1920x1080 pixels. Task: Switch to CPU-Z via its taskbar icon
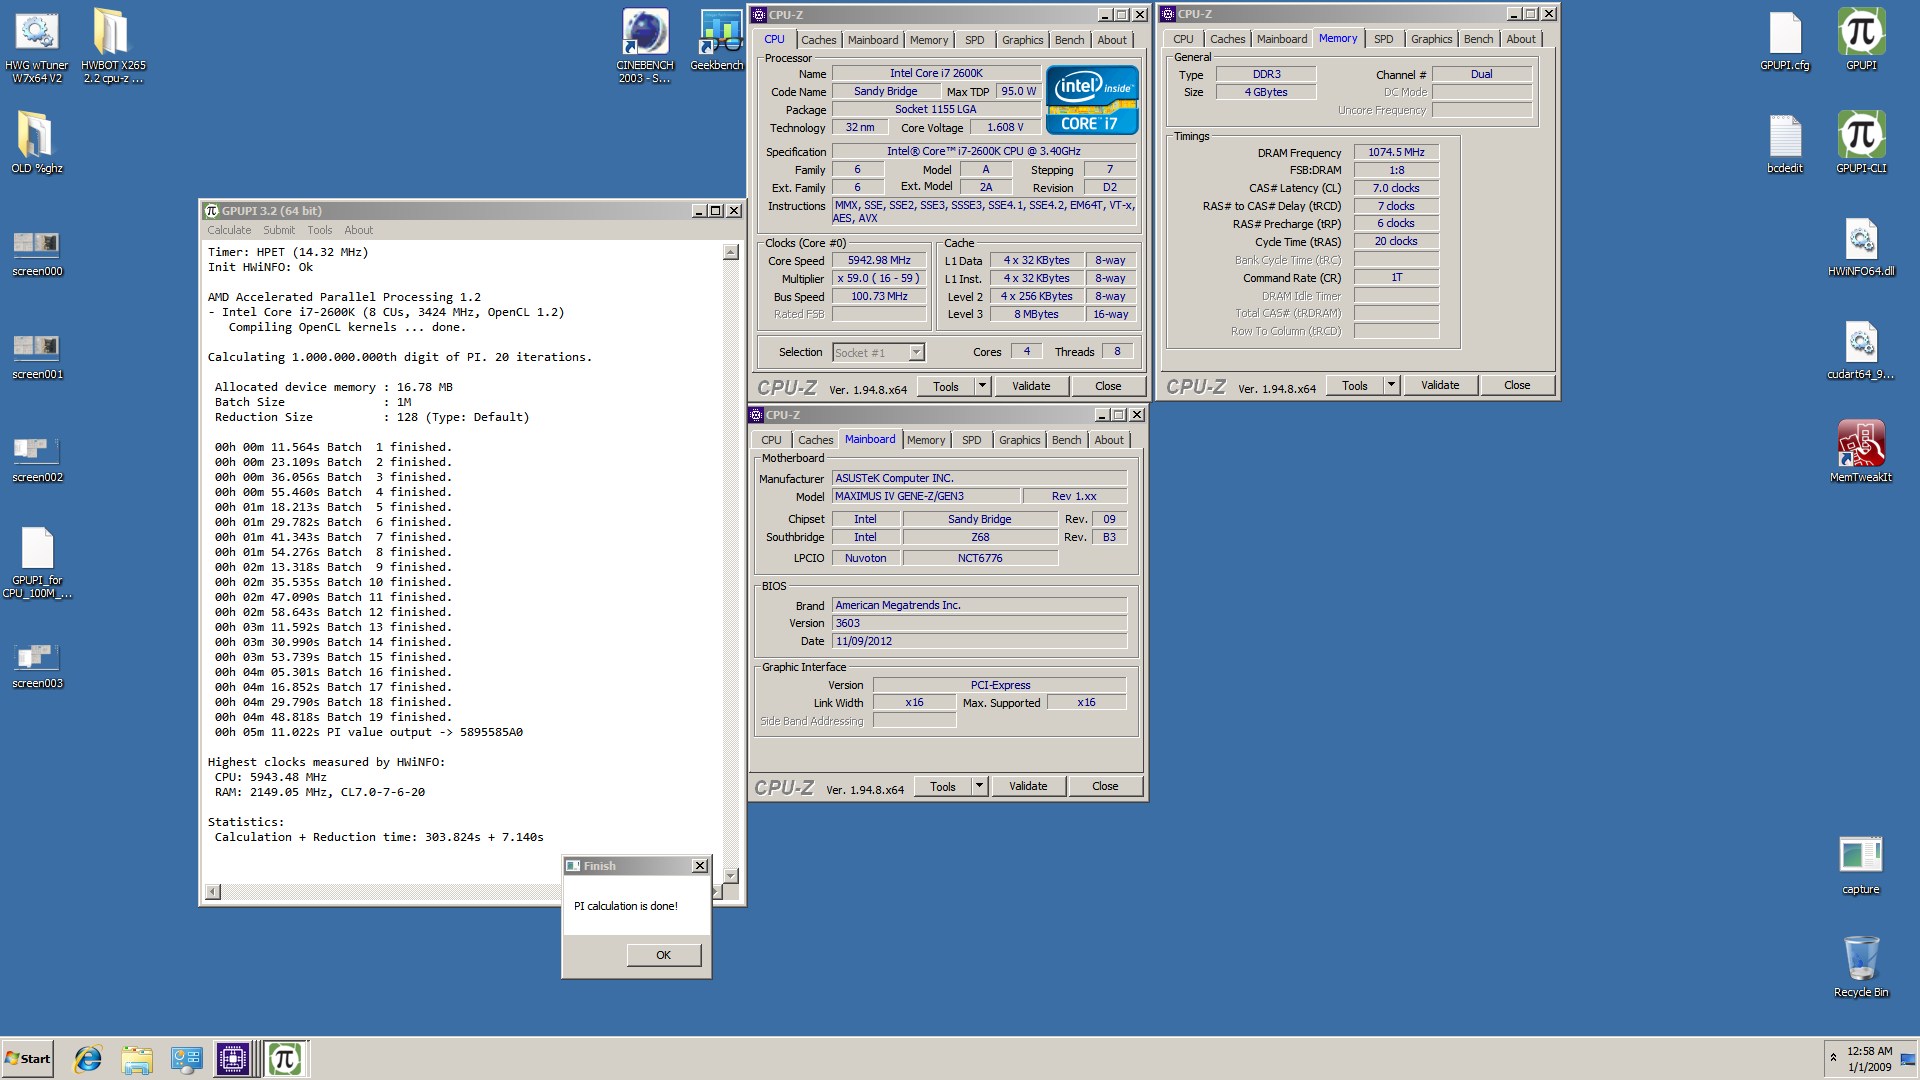pos(232,1058)
